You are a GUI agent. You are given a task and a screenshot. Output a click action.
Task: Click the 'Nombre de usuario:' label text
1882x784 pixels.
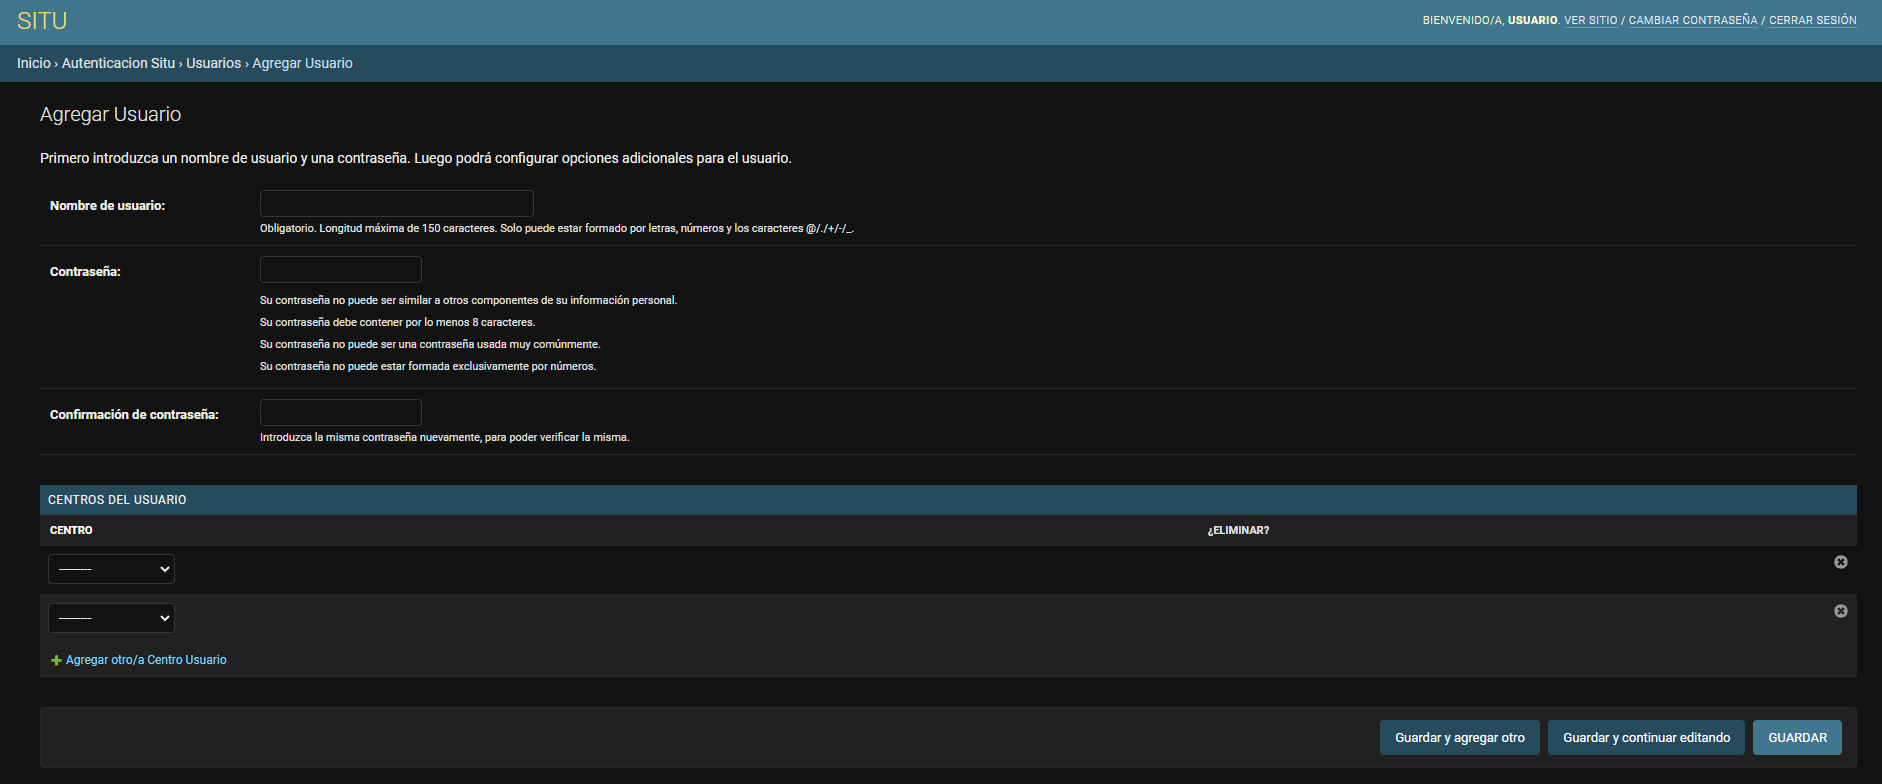point(107,206)
